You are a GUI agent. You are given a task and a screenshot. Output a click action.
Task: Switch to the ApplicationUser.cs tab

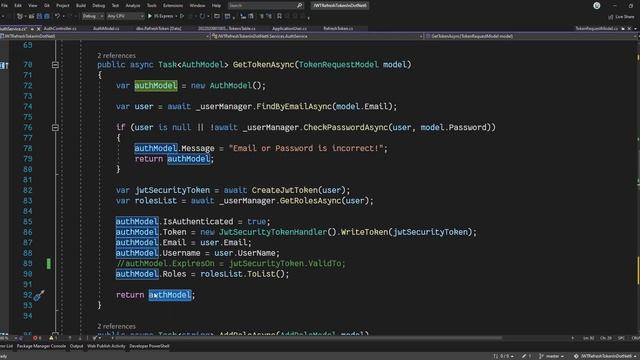coord(289,29)
